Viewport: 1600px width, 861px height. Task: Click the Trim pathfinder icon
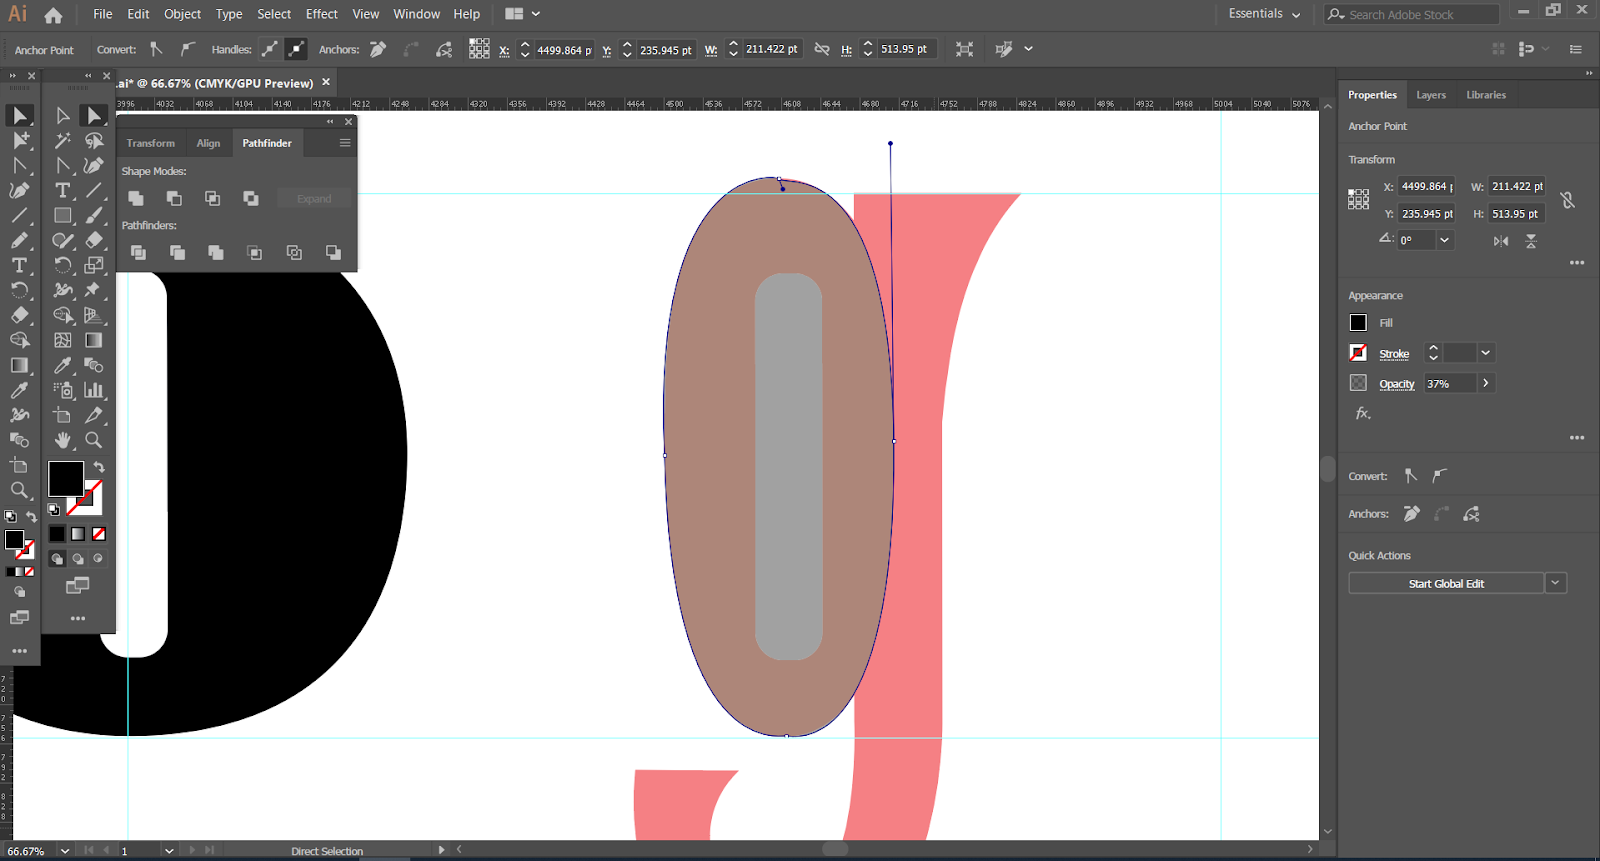click(x=177, y=253)
